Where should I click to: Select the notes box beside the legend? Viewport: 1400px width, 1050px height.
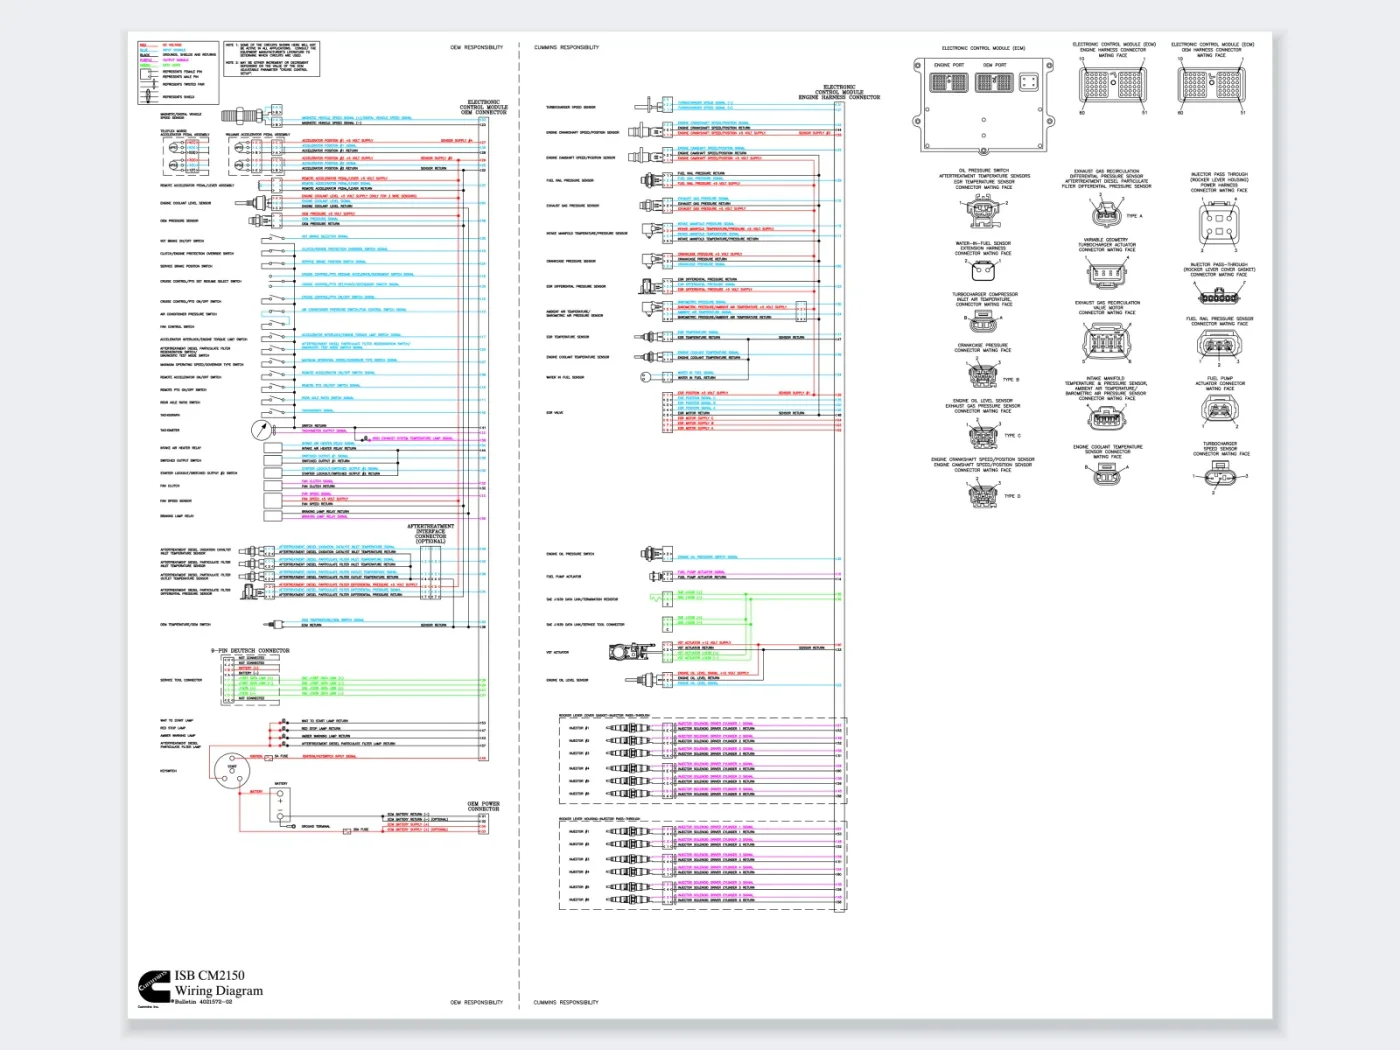pos(272,57)
